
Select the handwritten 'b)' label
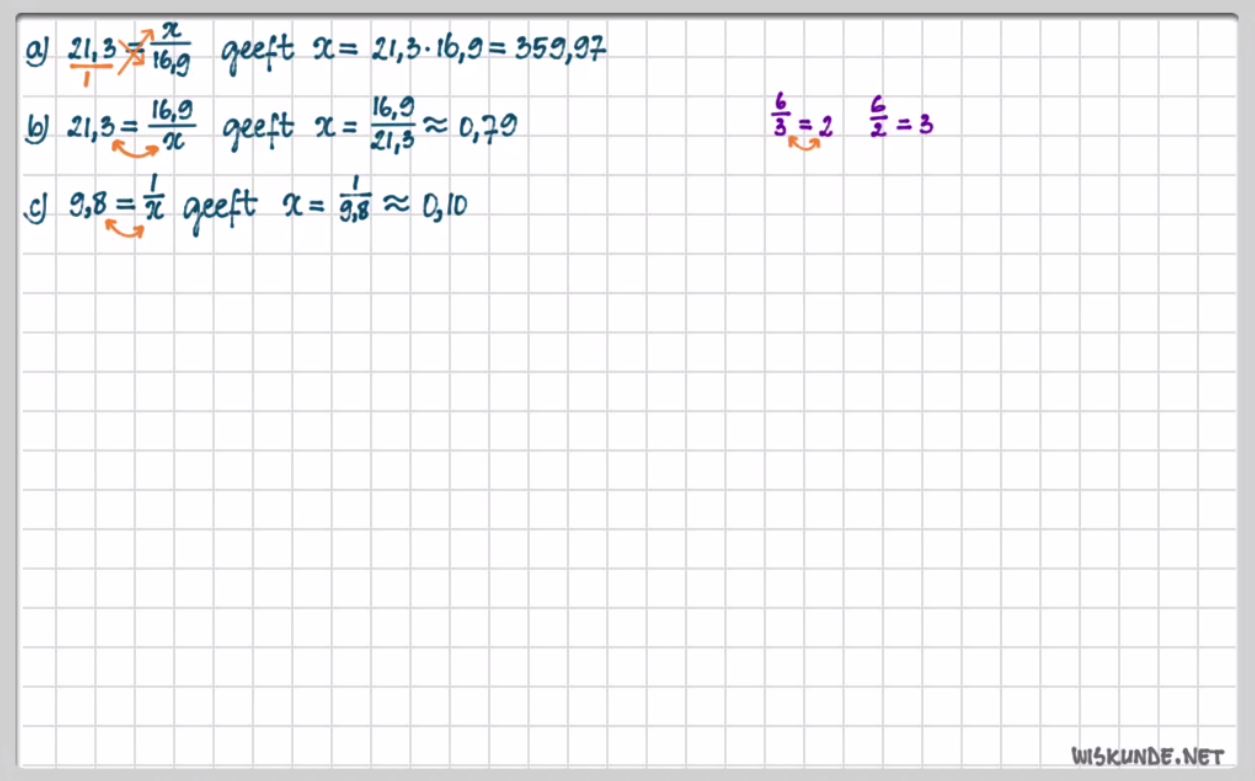coord(38,128)
